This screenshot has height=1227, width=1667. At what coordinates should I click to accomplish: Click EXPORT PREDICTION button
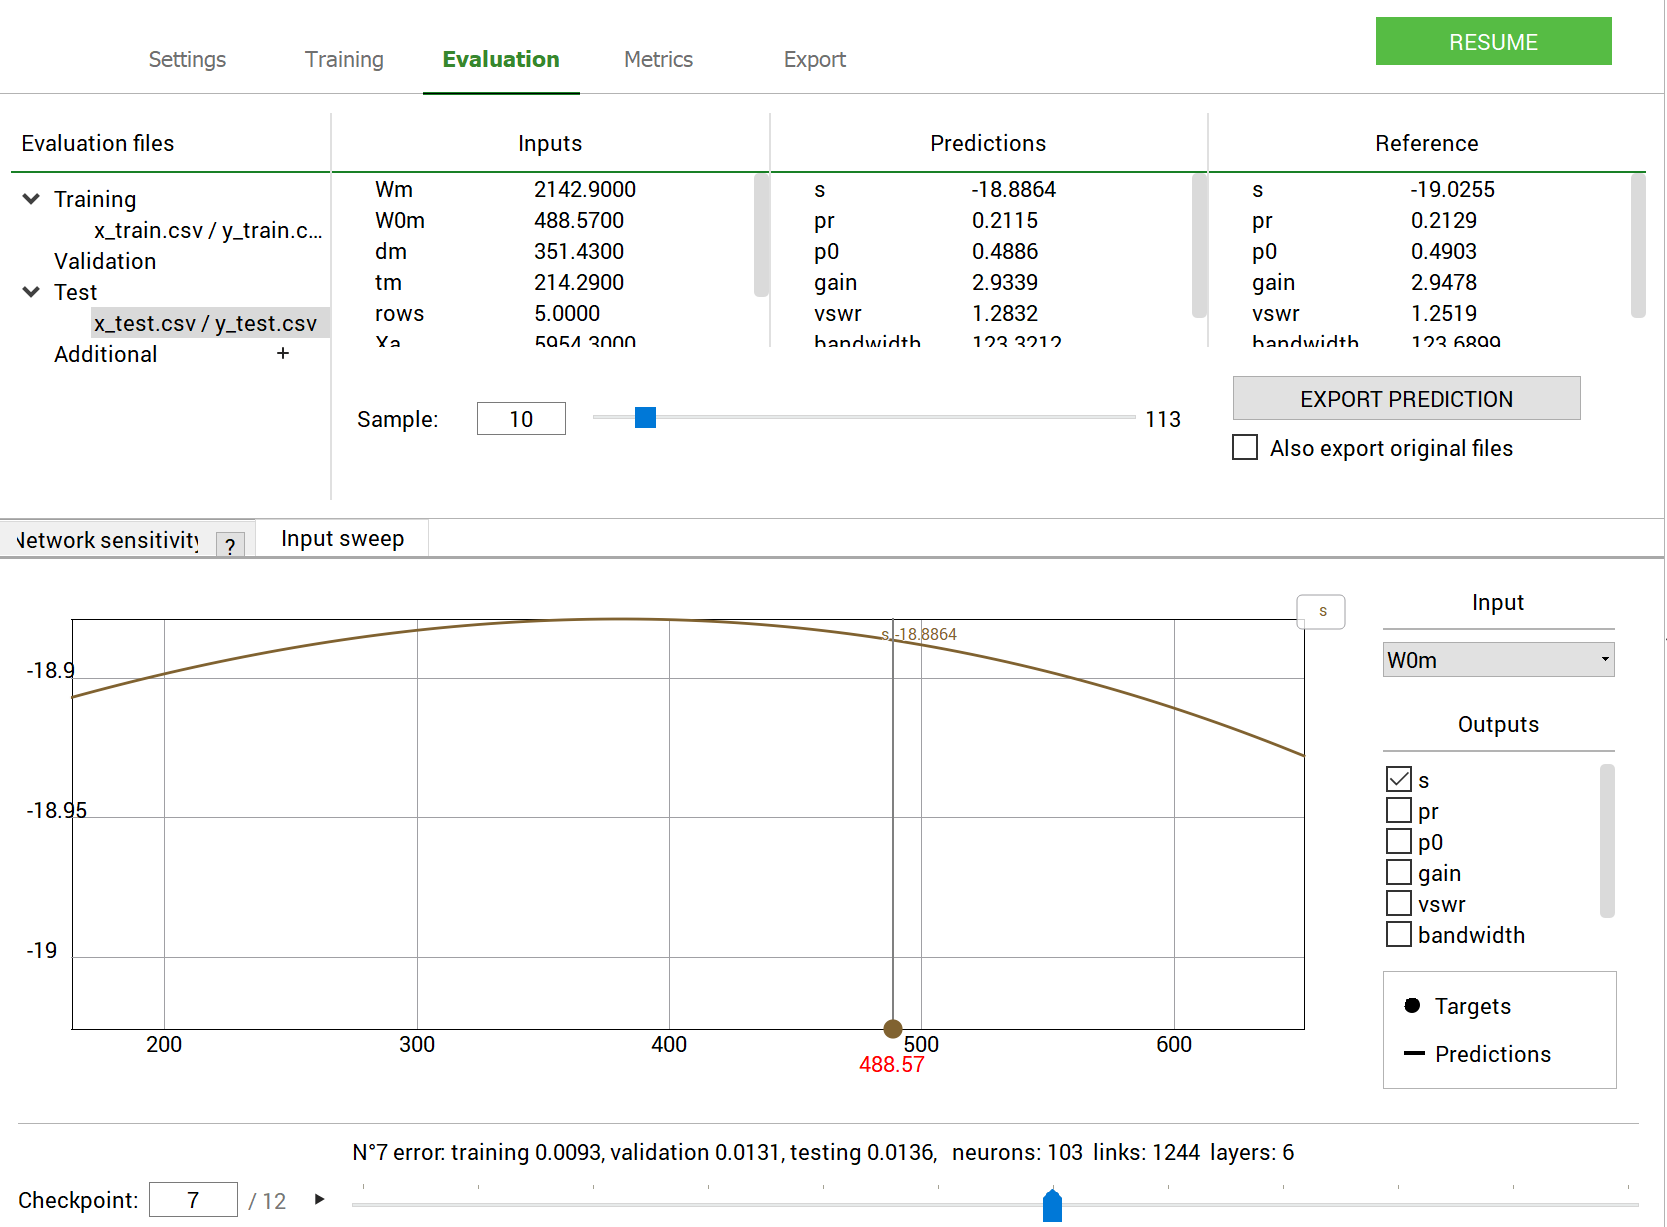point(1406,398)
